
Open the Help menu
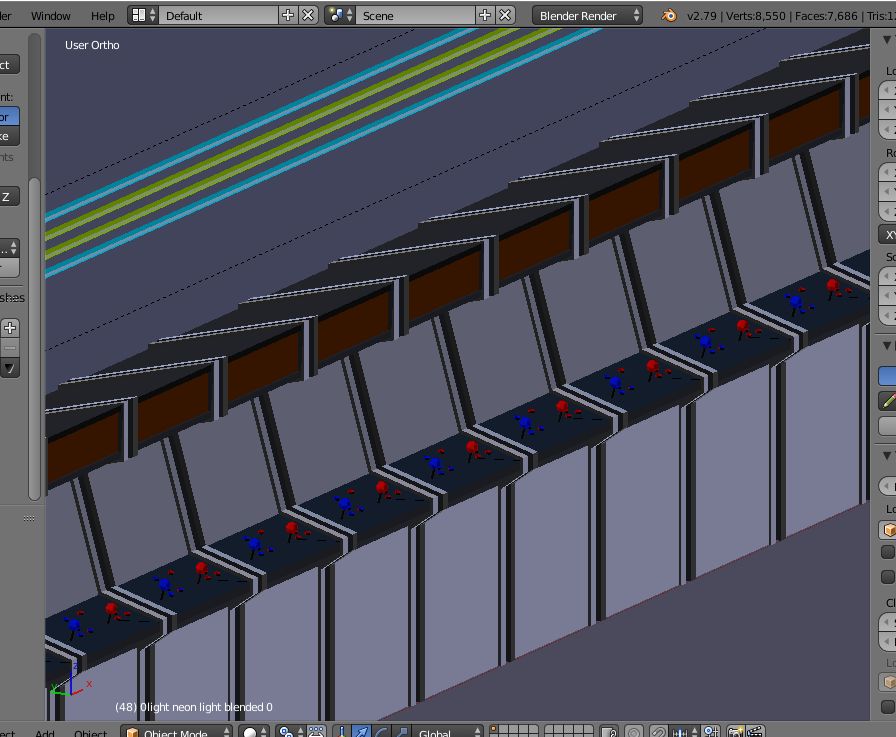click(x=102, y=16)
